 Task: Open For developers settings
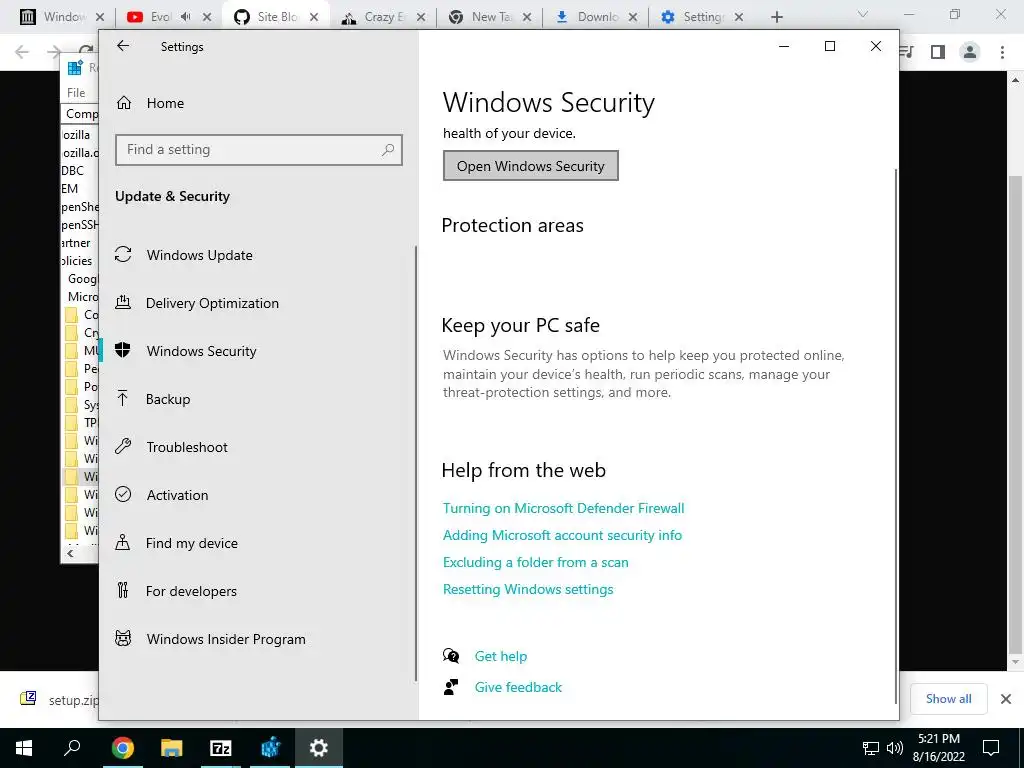[175, 591]
